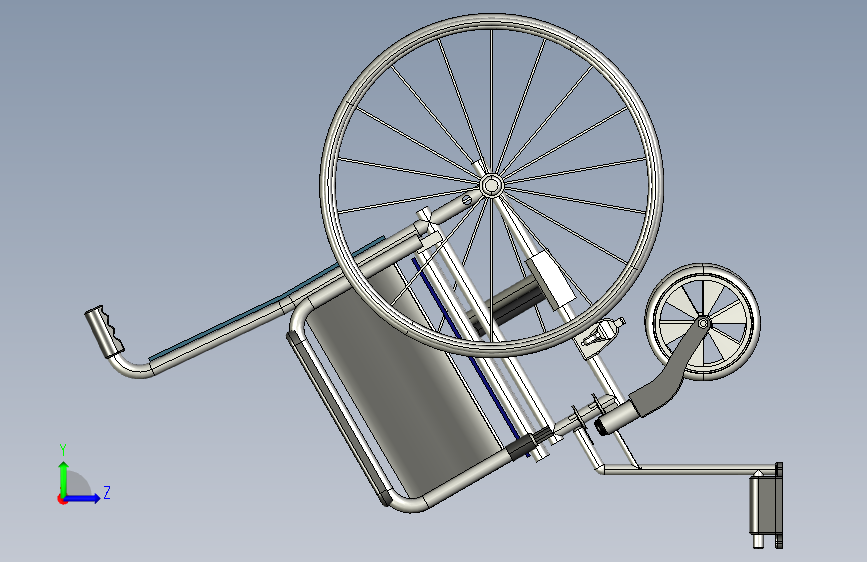Click the blue Z axis arrow of the triad
867x562 pixels.
(83, 498)
